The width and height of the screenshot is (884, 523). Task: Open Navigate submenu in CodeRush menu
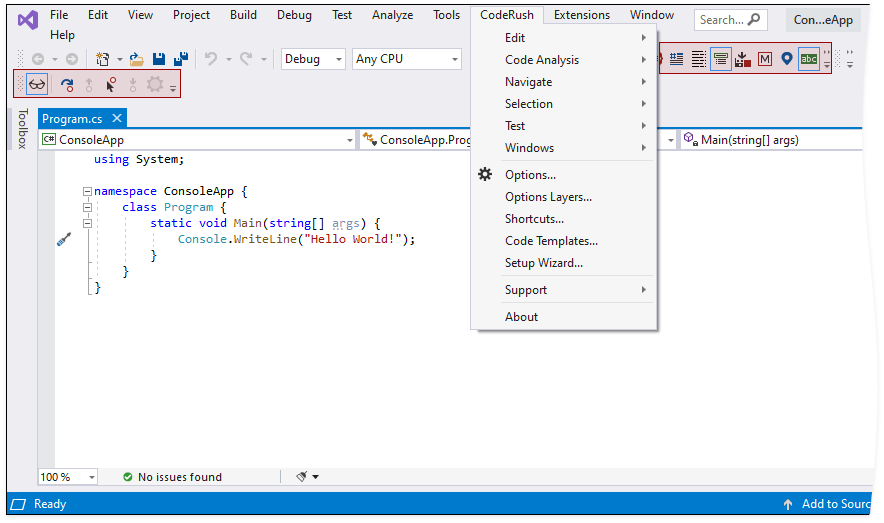click(564, 82)
